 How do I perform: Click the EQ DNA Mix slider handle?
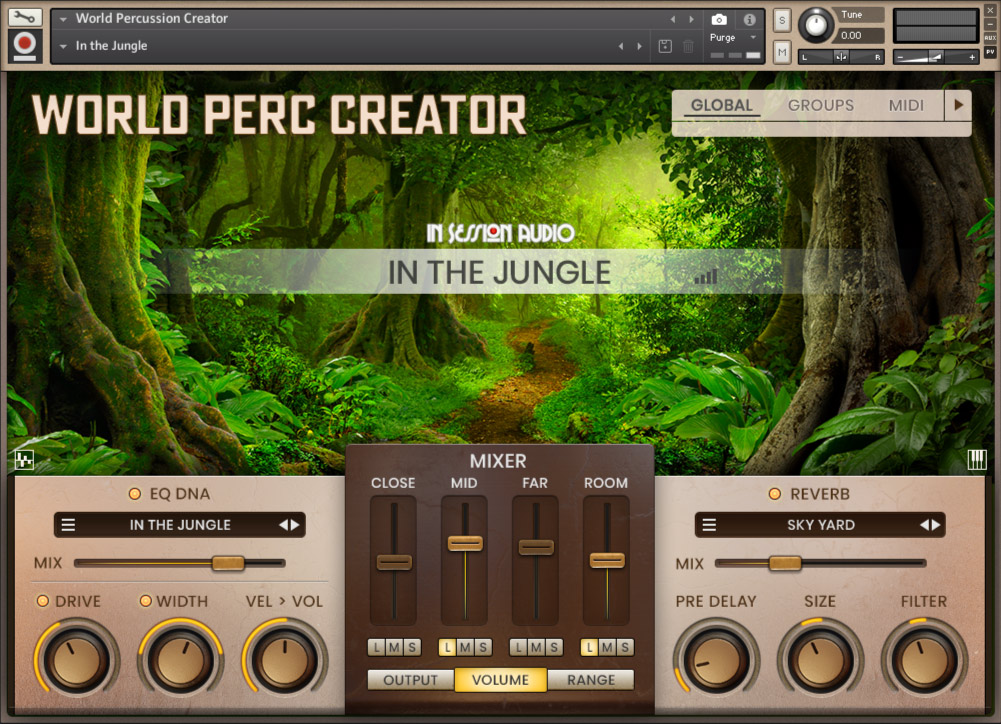tap(228, 563)
